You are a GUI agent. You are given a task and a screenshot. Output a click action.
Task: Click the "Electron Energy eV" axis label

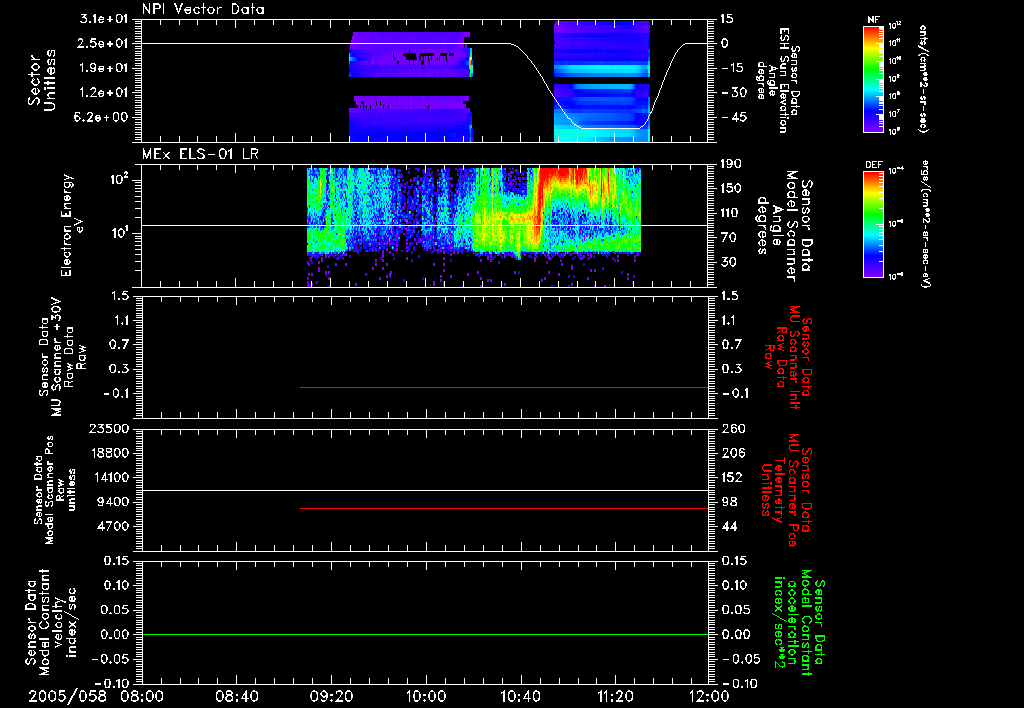tap(72, 225)
